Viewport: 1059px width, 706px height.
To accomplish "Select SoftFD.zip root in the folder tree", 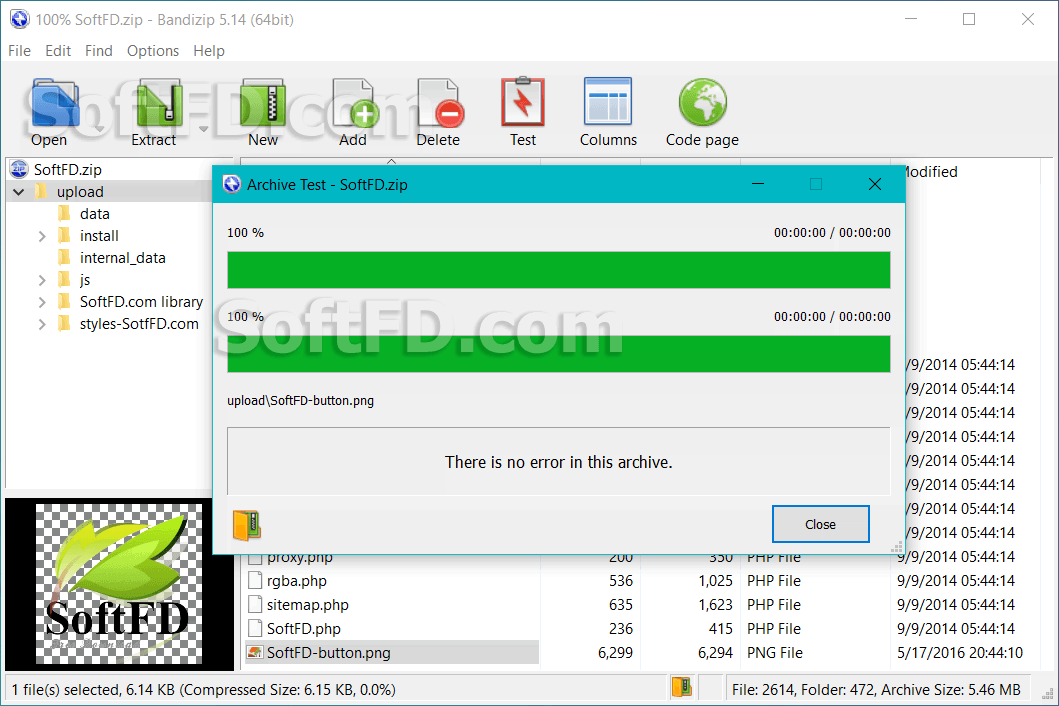I will tap(68, 169).
